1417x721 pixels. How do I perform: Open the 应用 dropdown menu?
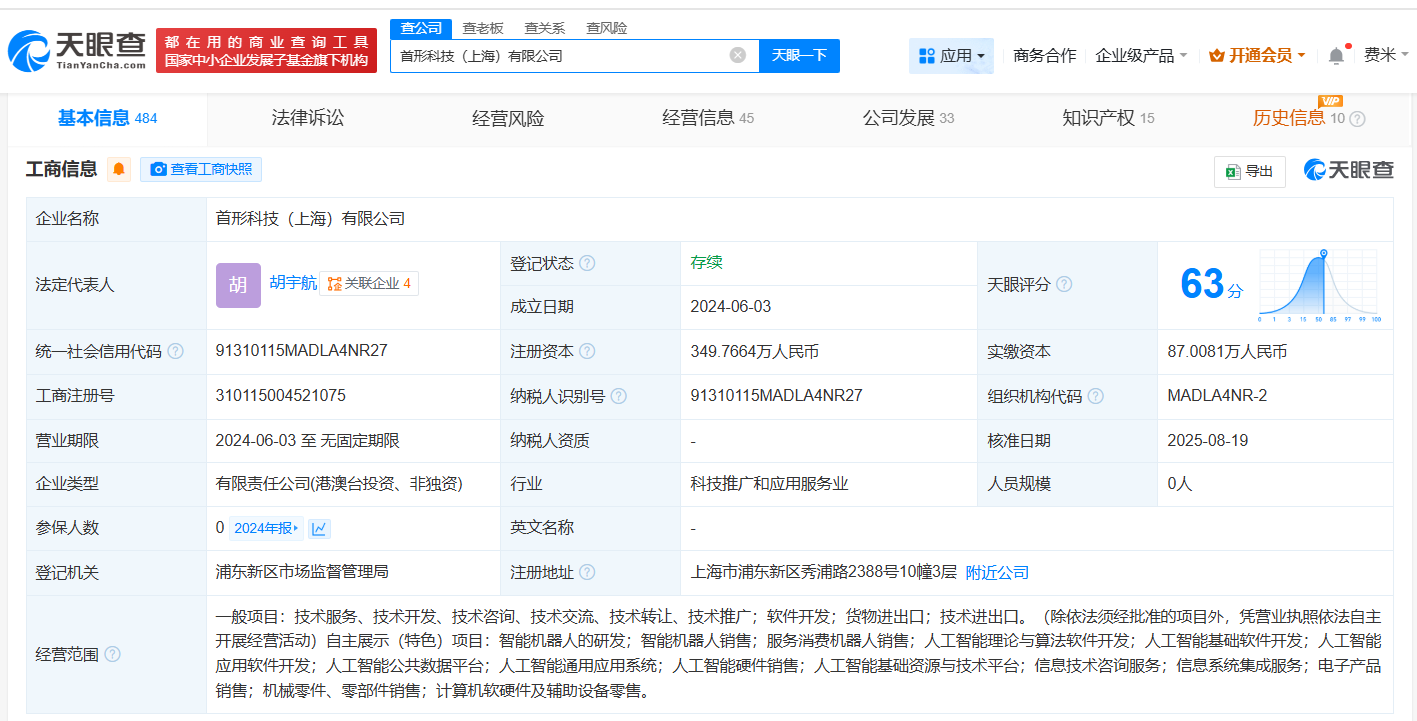(951, 56)
